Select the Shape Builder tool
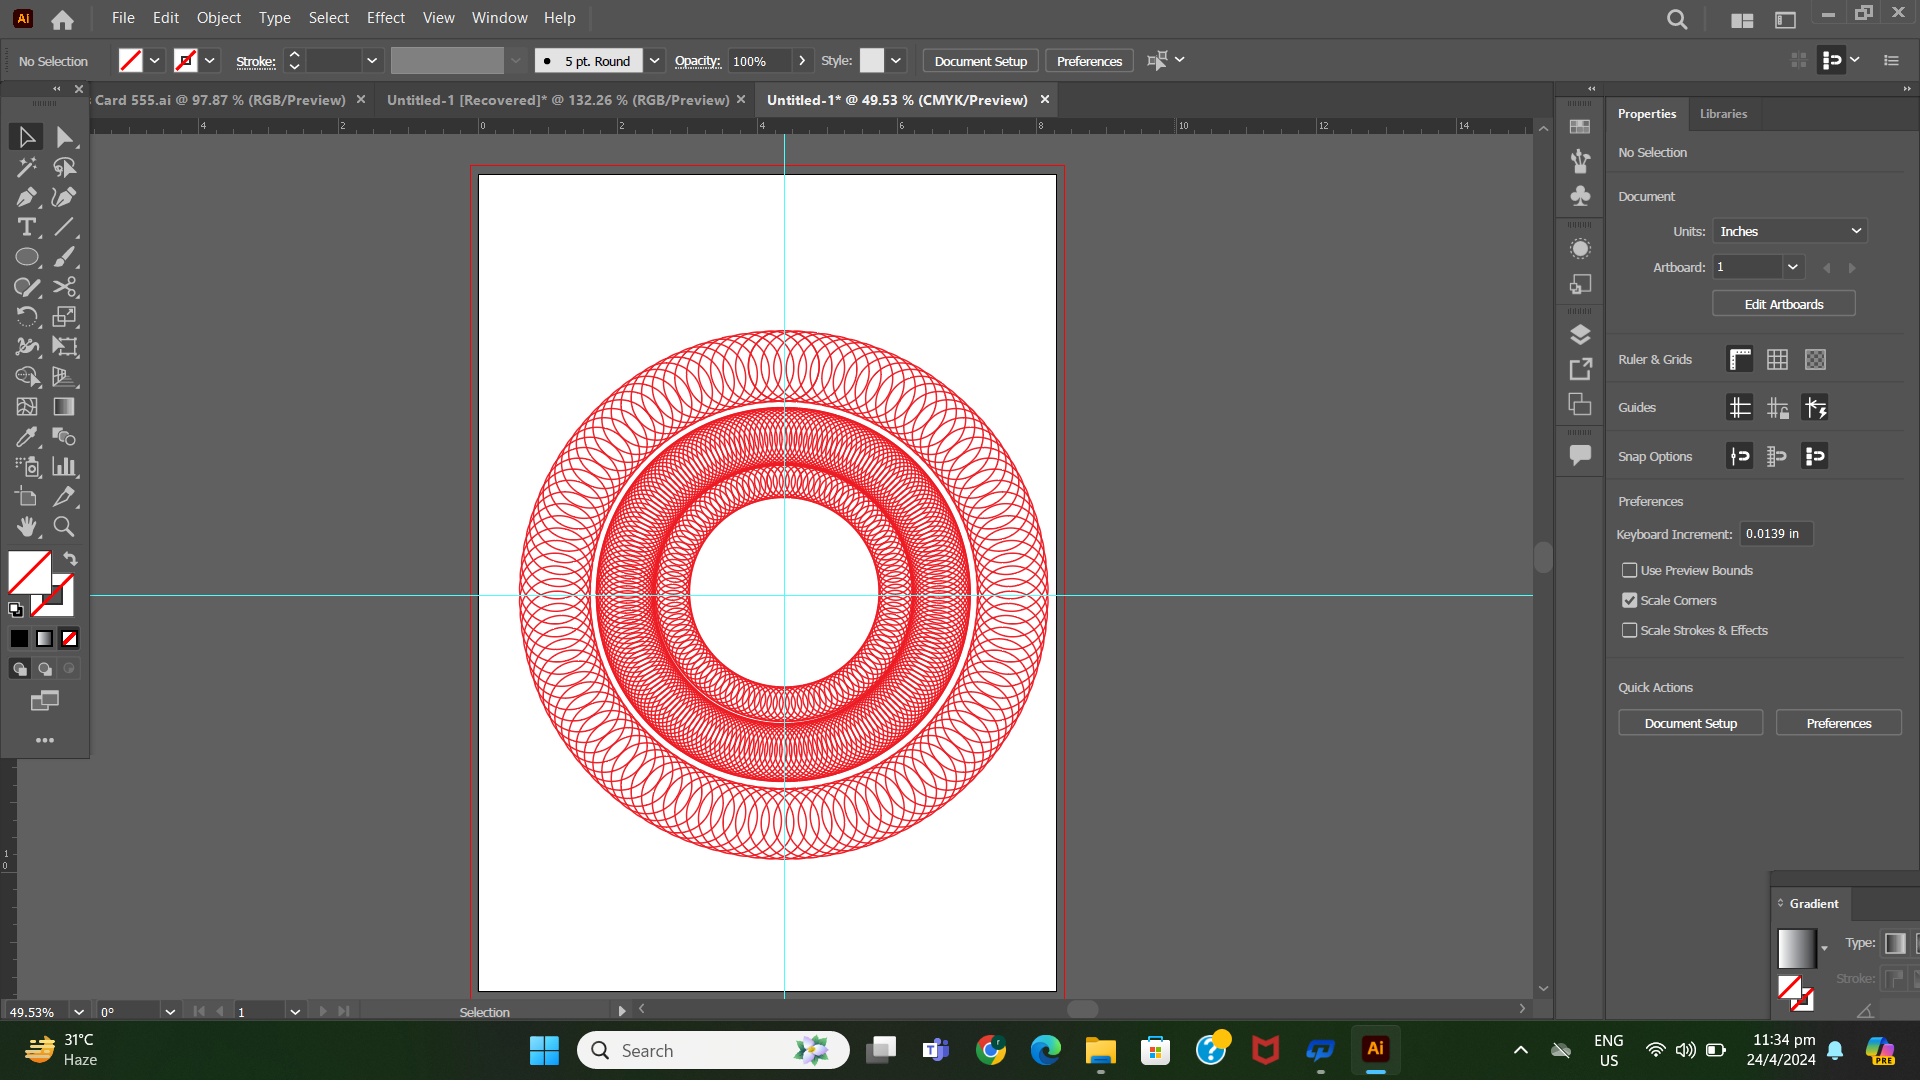 point(27,377)
